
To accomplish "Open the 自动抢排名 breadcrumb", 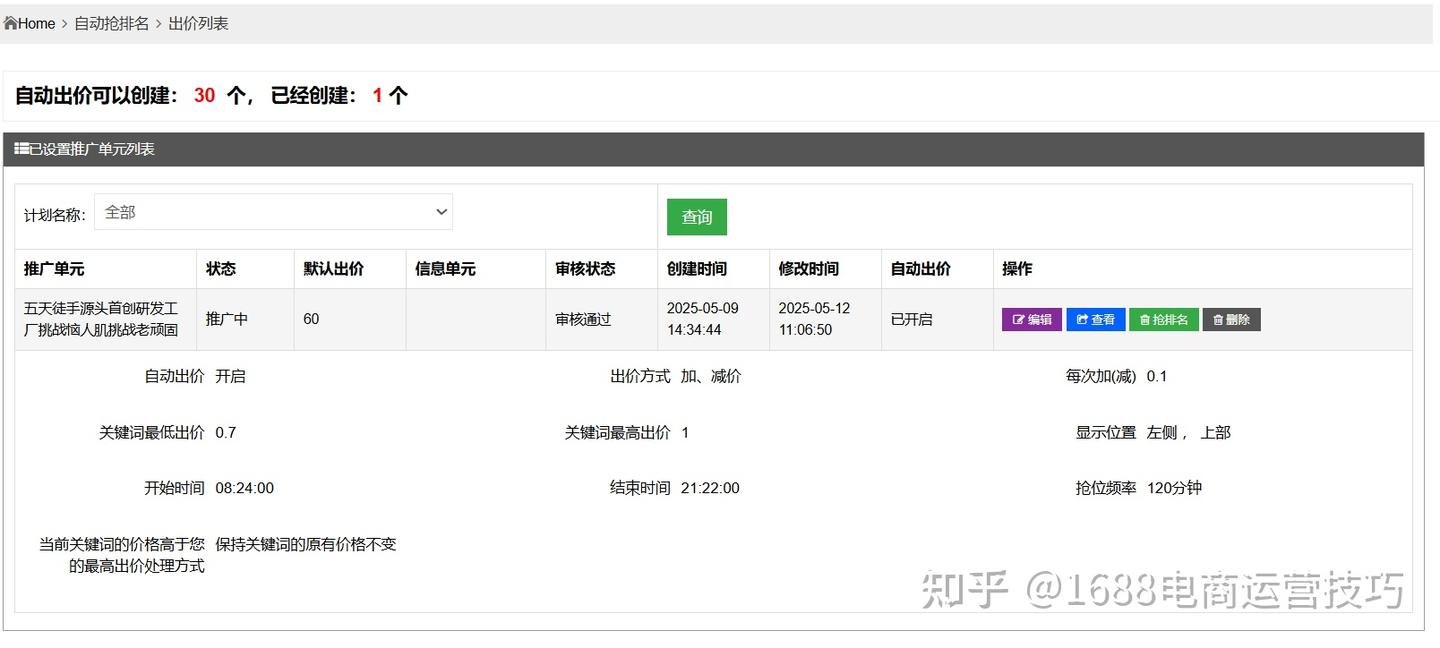I will coord(111,23).
